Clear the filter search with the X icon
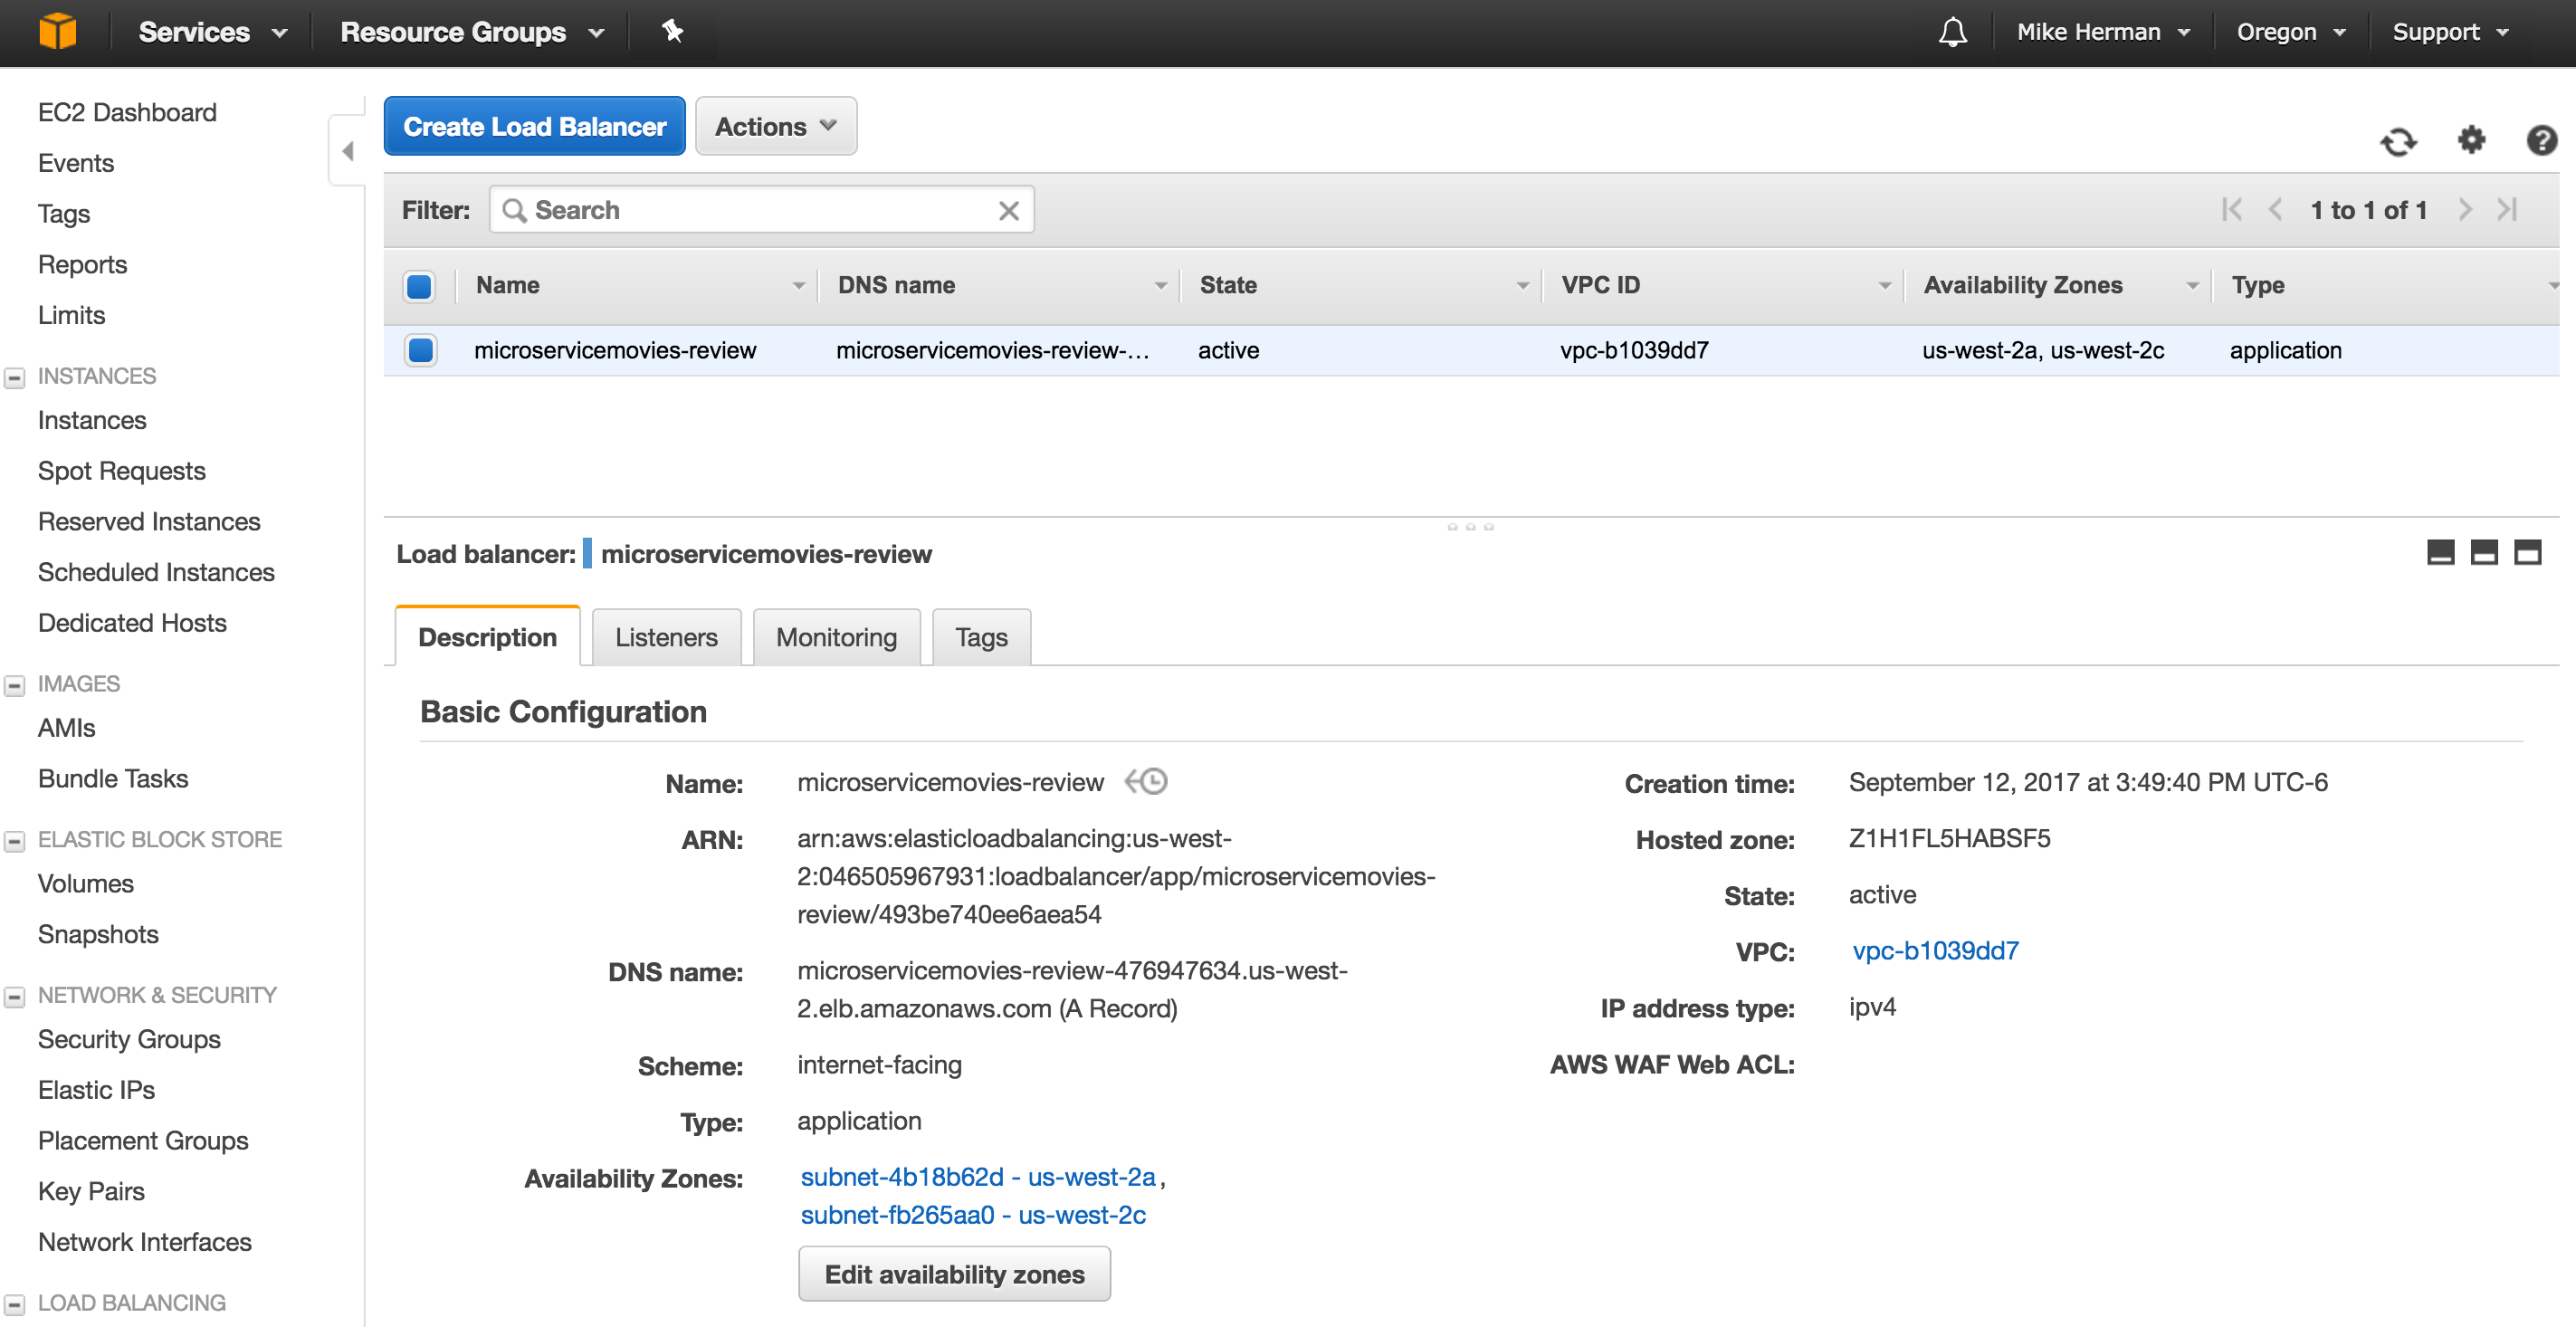The height and width of the screenshot is (1327, 2576). [1007, 210]
